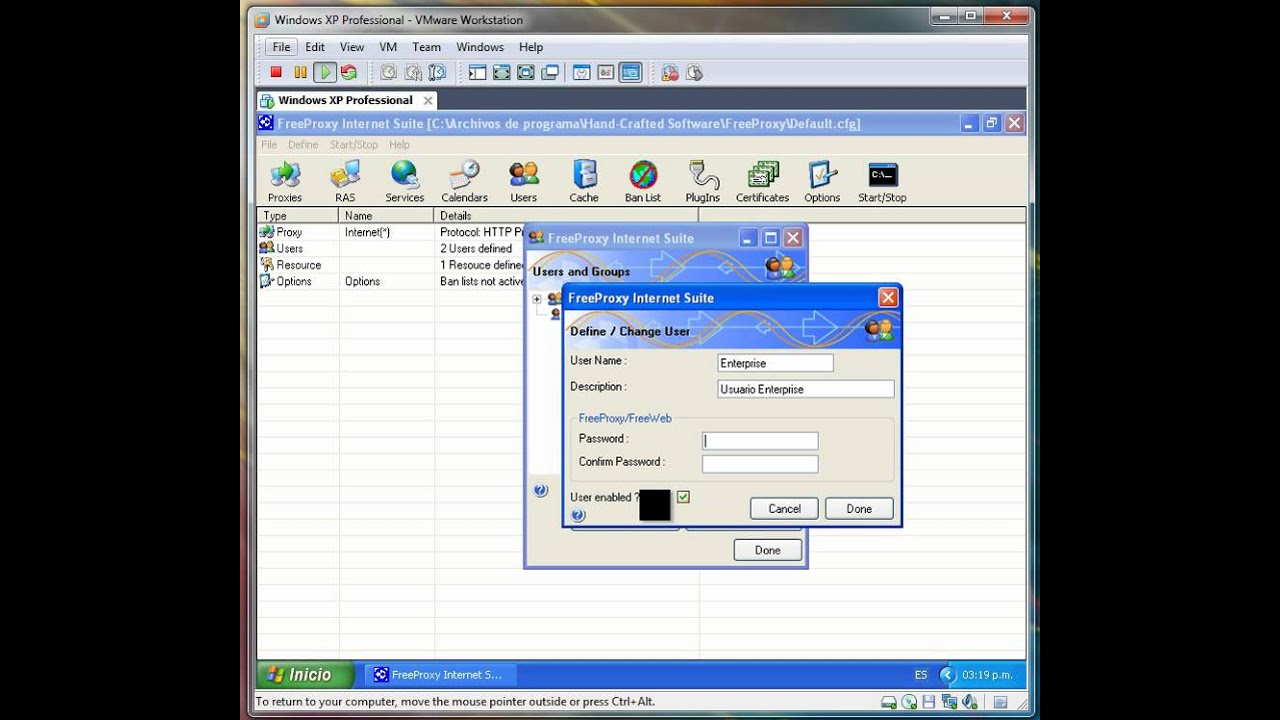This screenshot has height=720, width=1280.
Task: Toggle the User enabled checkbox
Action: coord(683,497)
